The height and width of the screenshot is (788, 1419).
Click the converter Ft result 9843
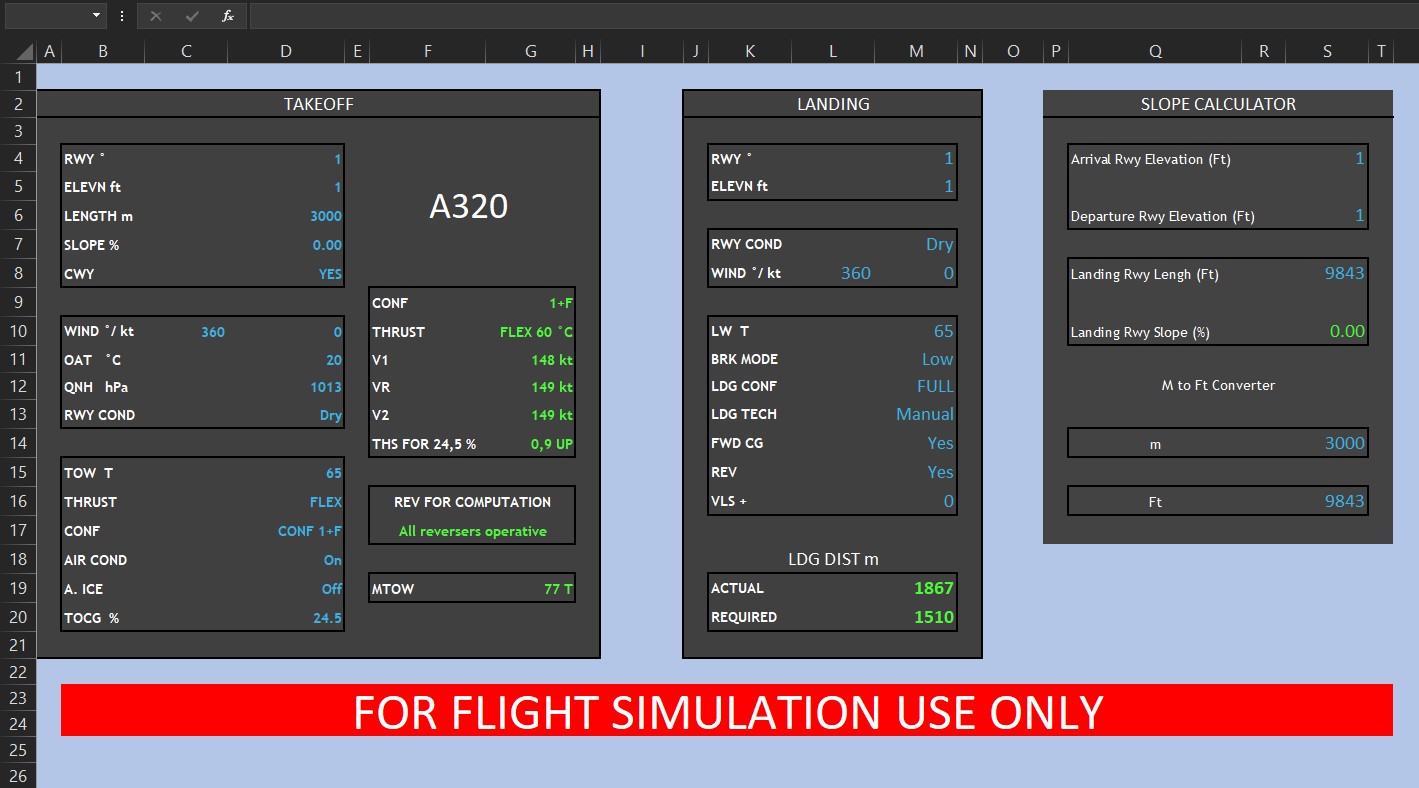(x=1344, y=501)
